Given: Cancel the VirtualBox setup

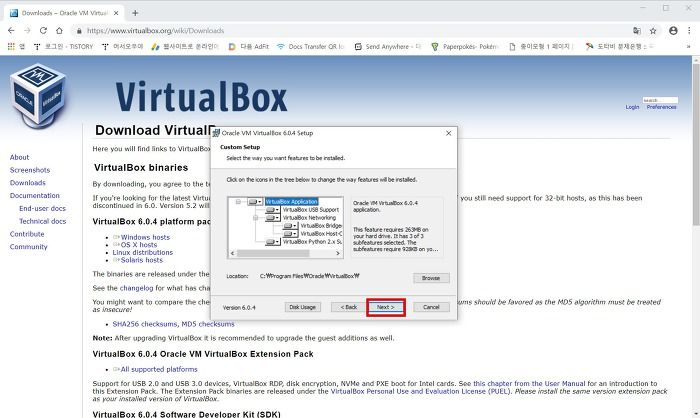Looking at the screenshot, I should [x=431, y=307].
